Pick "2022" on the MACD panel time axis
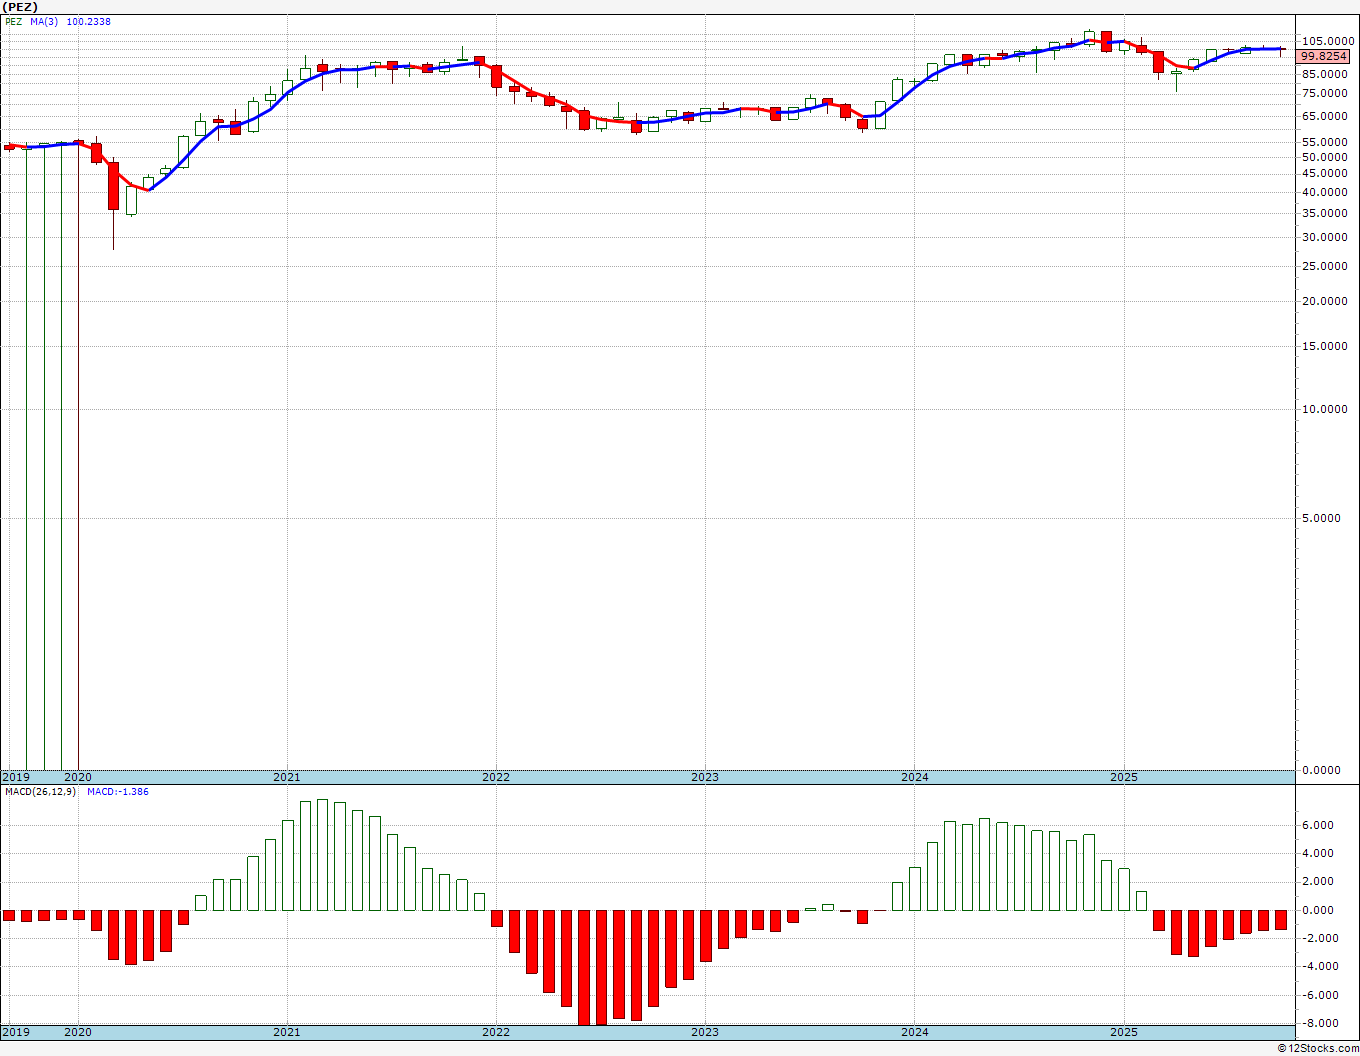The image size is (1360, 1056). point(495,1032)
